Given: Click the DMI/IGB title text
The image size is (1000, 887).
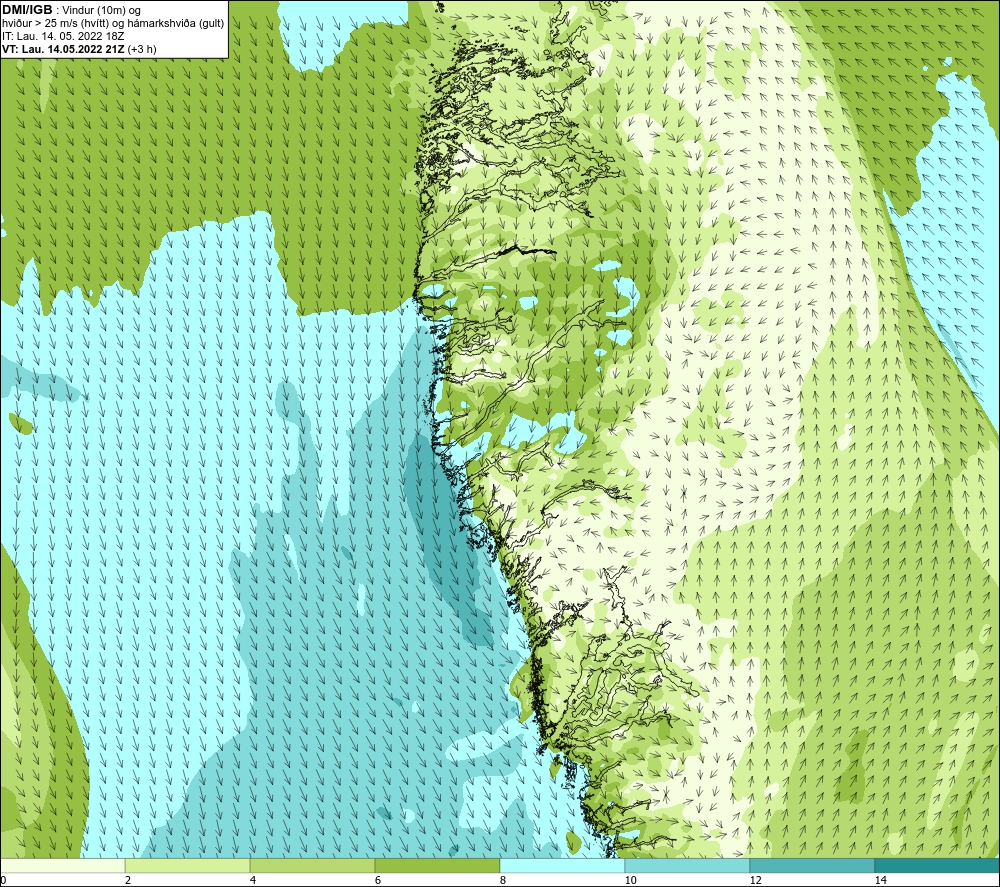Looking at the screenshot, I should (x=27, y=10).
